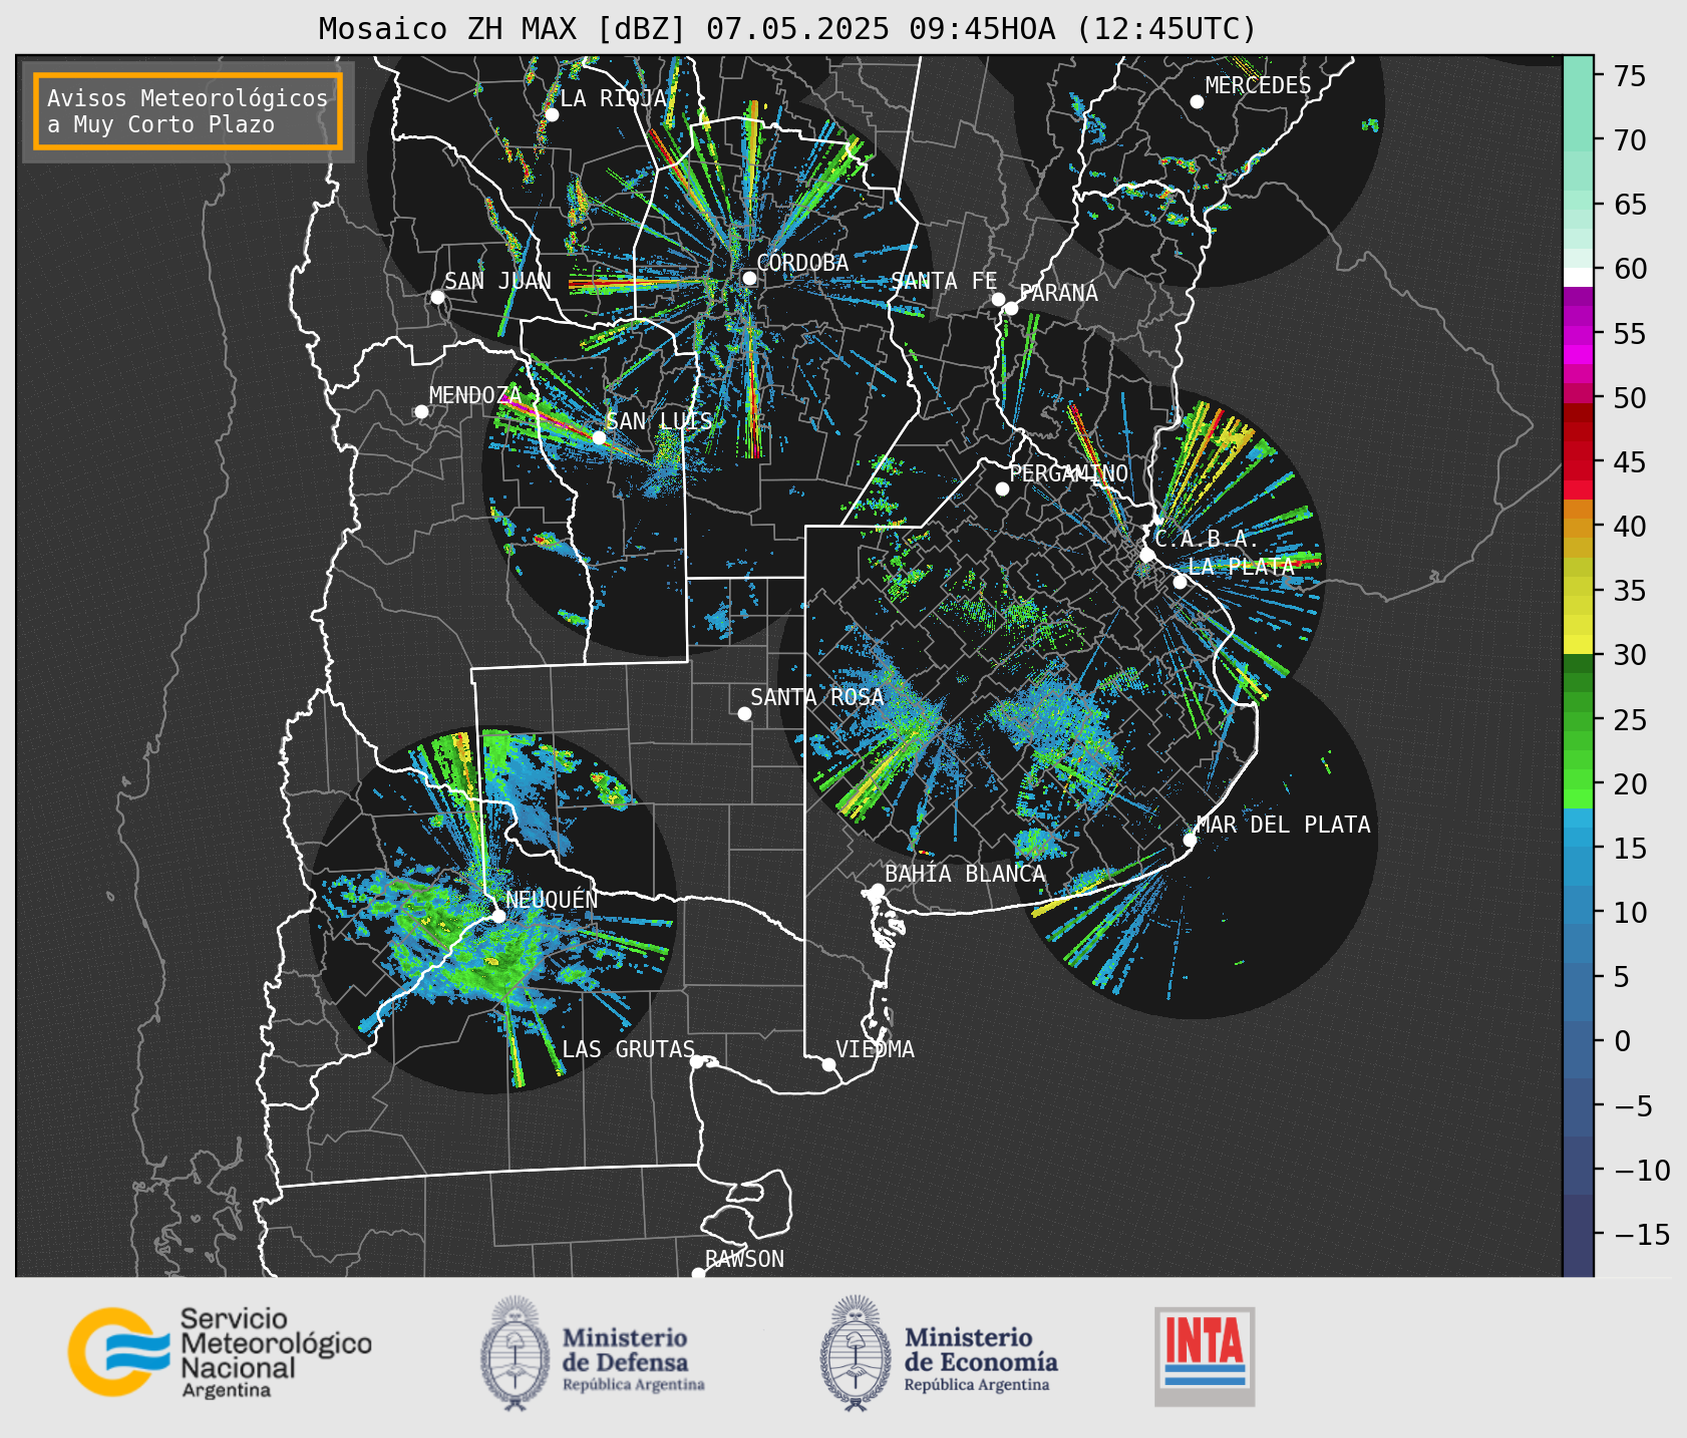Screen dimensions: 1687x1438
Task: Click the Avisos Meteorológicos a Muy Corto Plazo box
Action: [188, 111]
